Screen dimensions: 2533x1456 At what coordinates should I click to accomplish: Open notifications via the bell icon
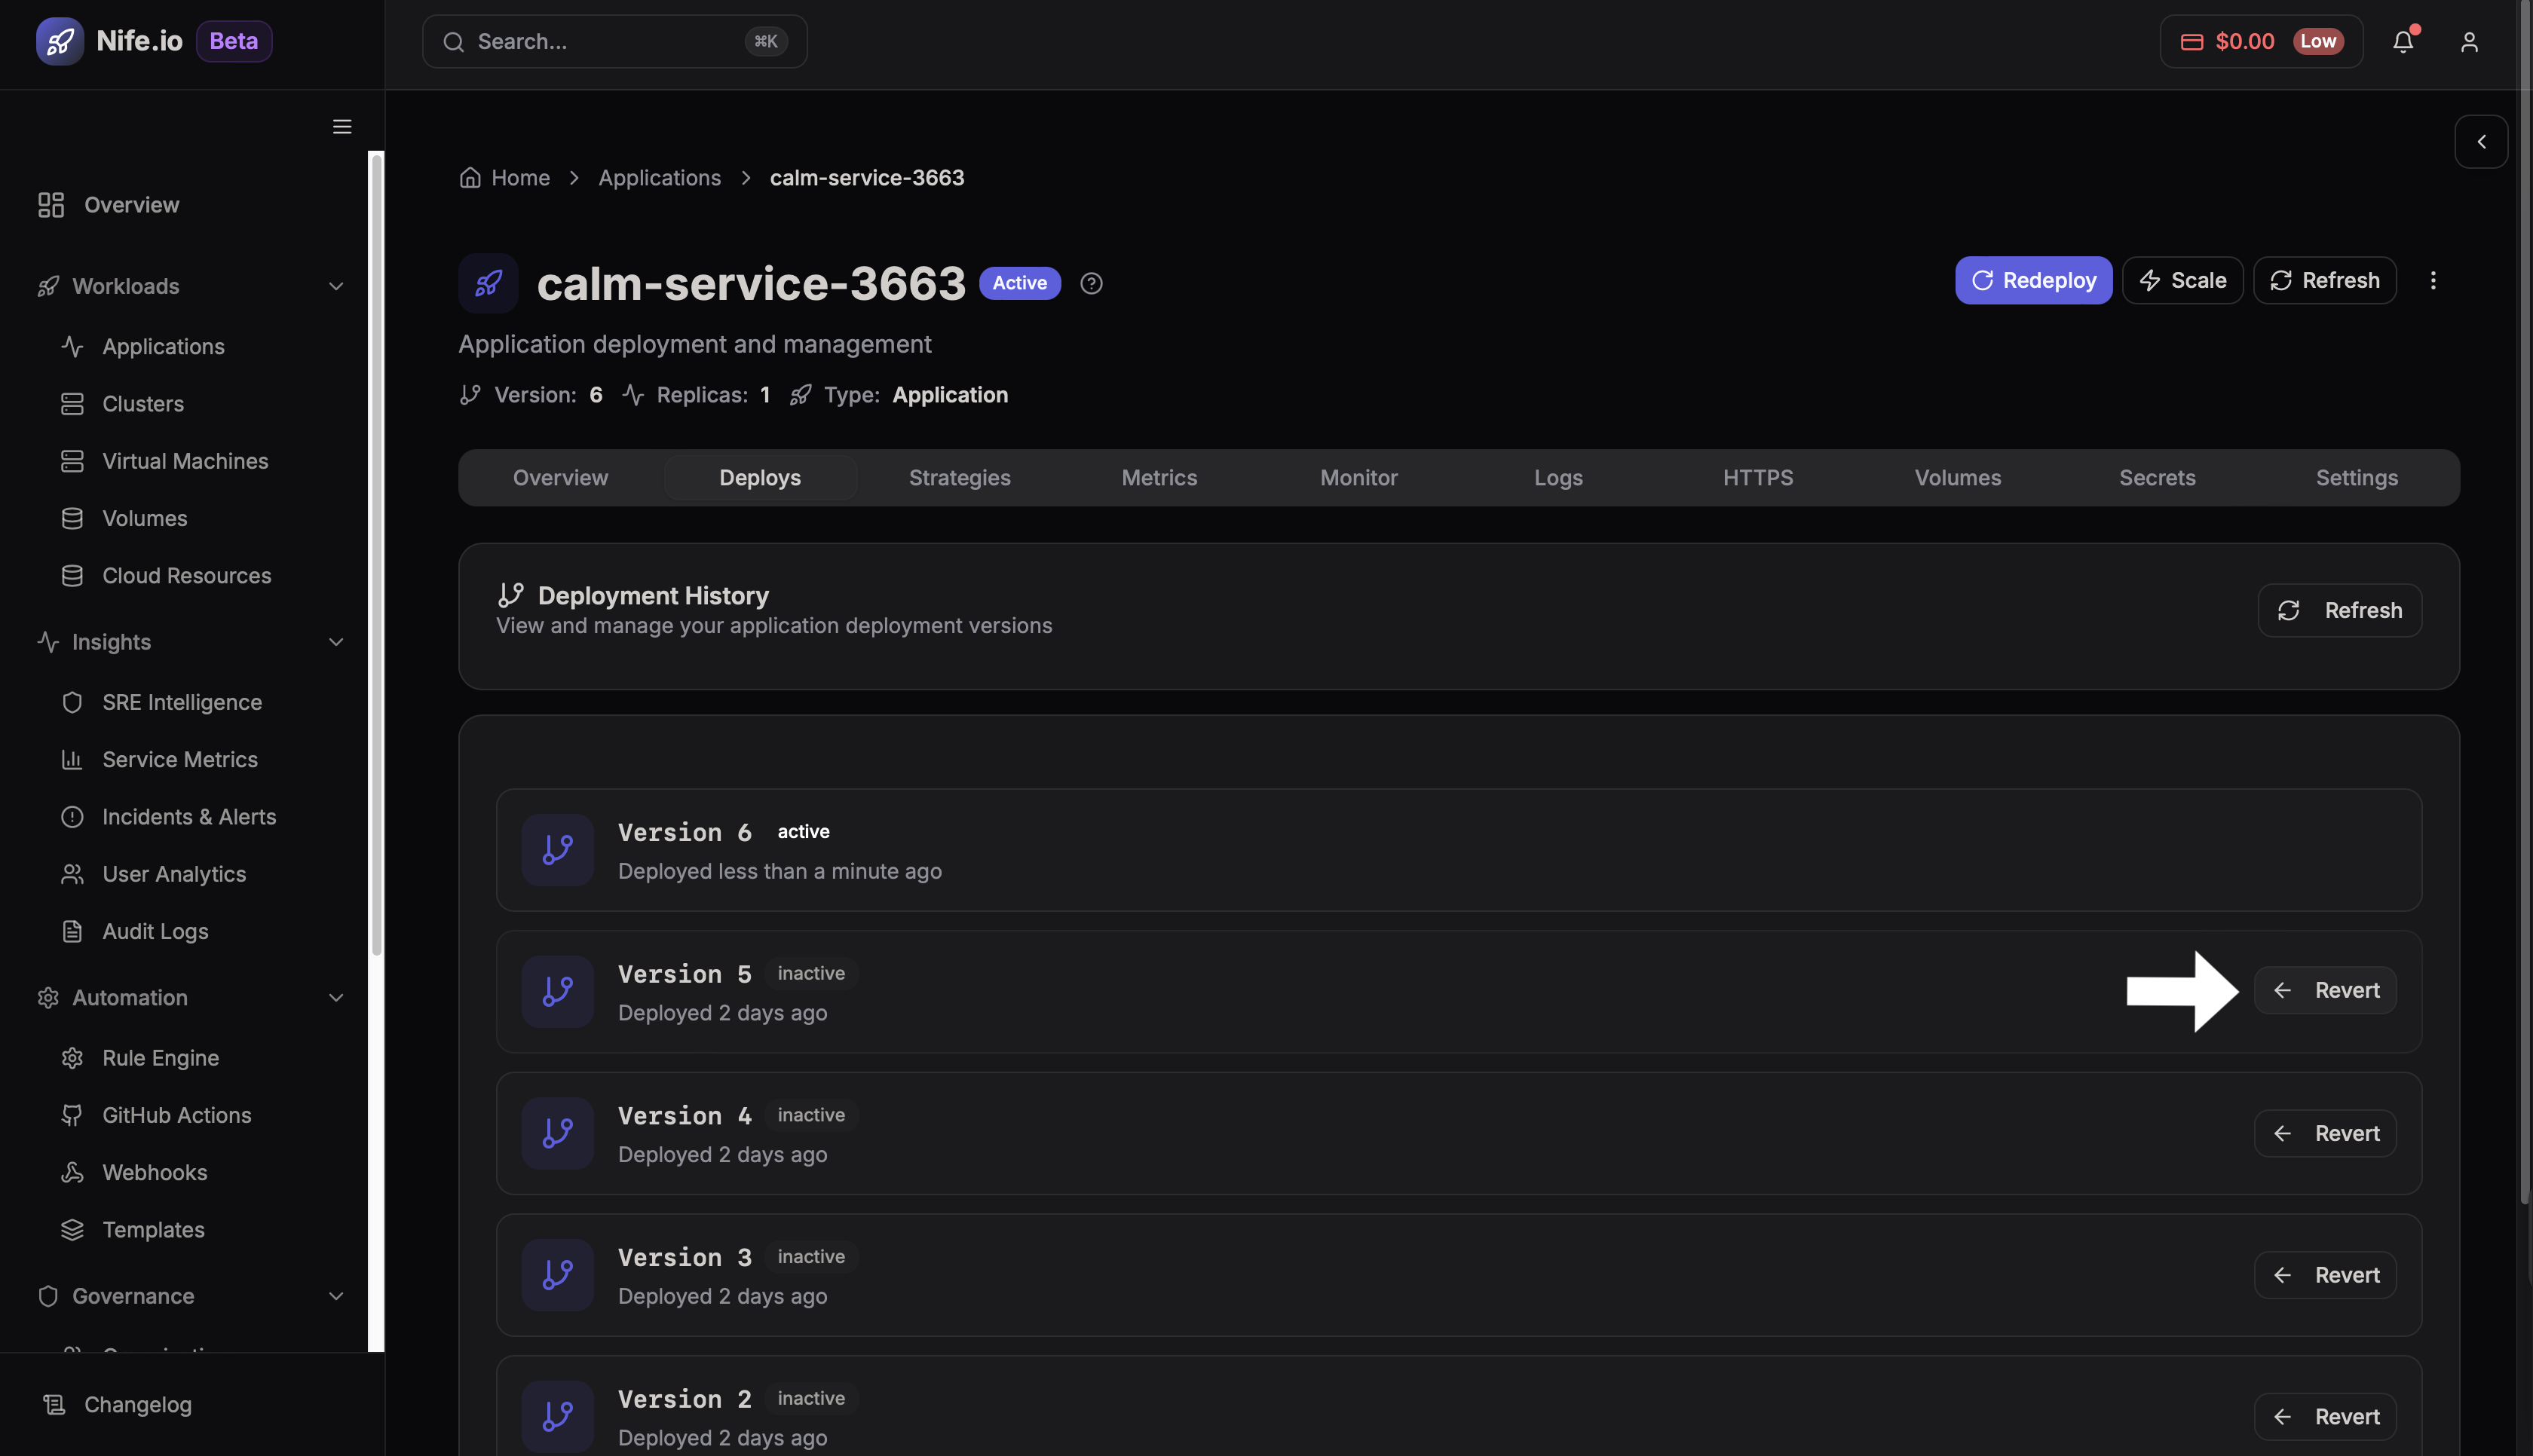(2403, 41)
